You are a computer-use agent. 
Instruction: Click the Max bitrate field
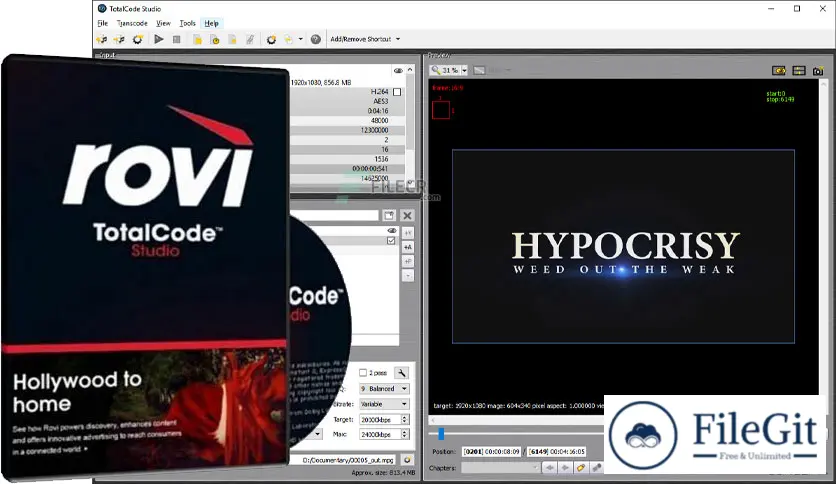[379, 434]
